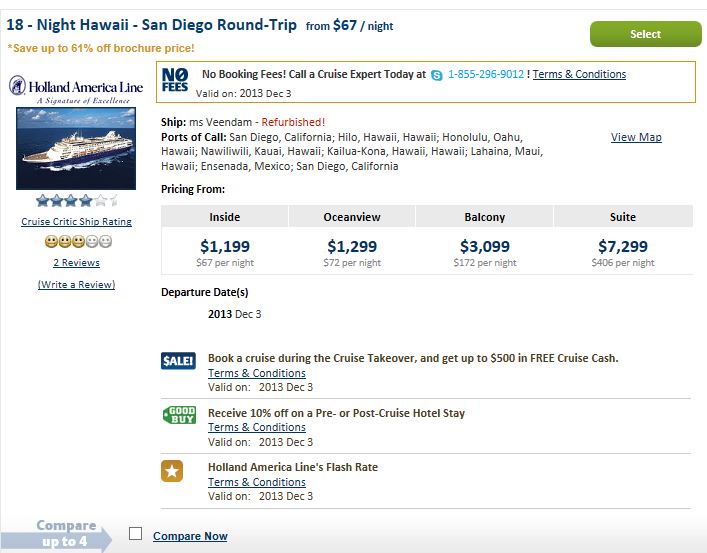Click the Skype phone icon
This screenshot has width=707, height=553.
click(437, 75)
